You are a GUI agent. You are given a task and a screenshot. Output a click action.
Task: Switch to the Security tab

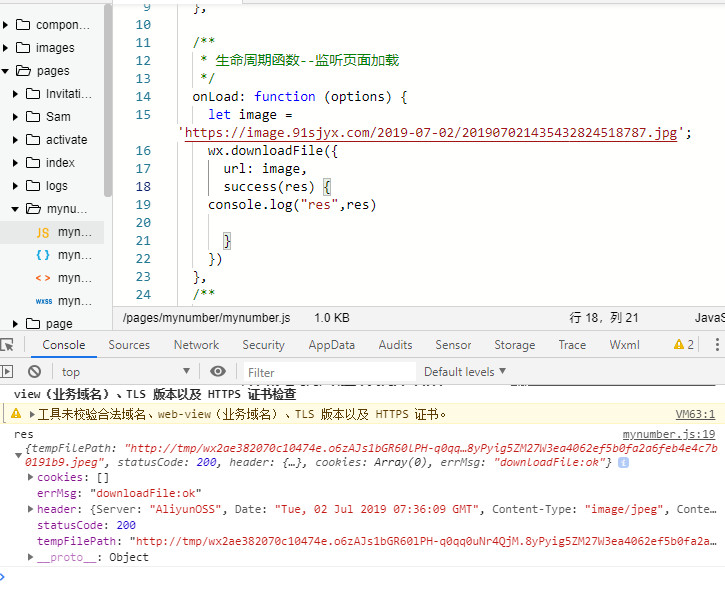pyautogui.click(x=264, y=345)
